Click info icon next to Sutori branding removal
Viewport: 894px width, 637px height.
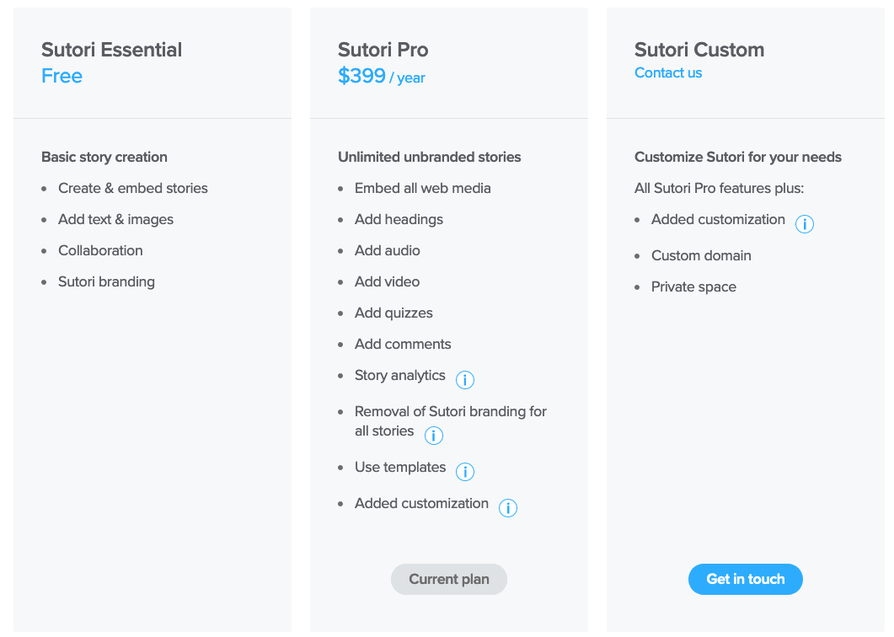pyautogui.click(x=433, y=436)
